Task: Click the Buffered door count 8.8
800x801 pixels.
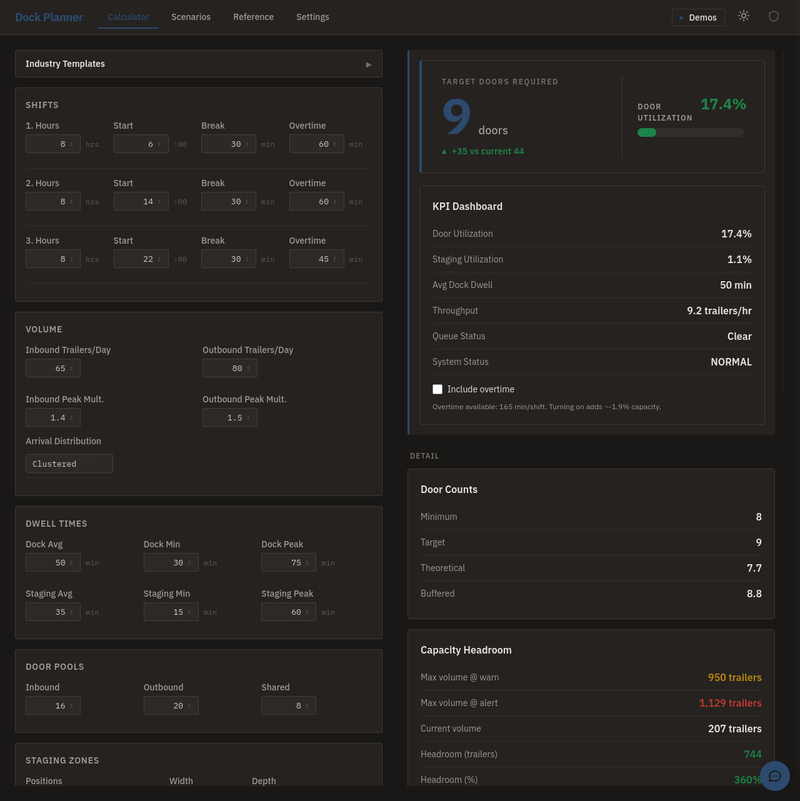Action: pos(754,594)
